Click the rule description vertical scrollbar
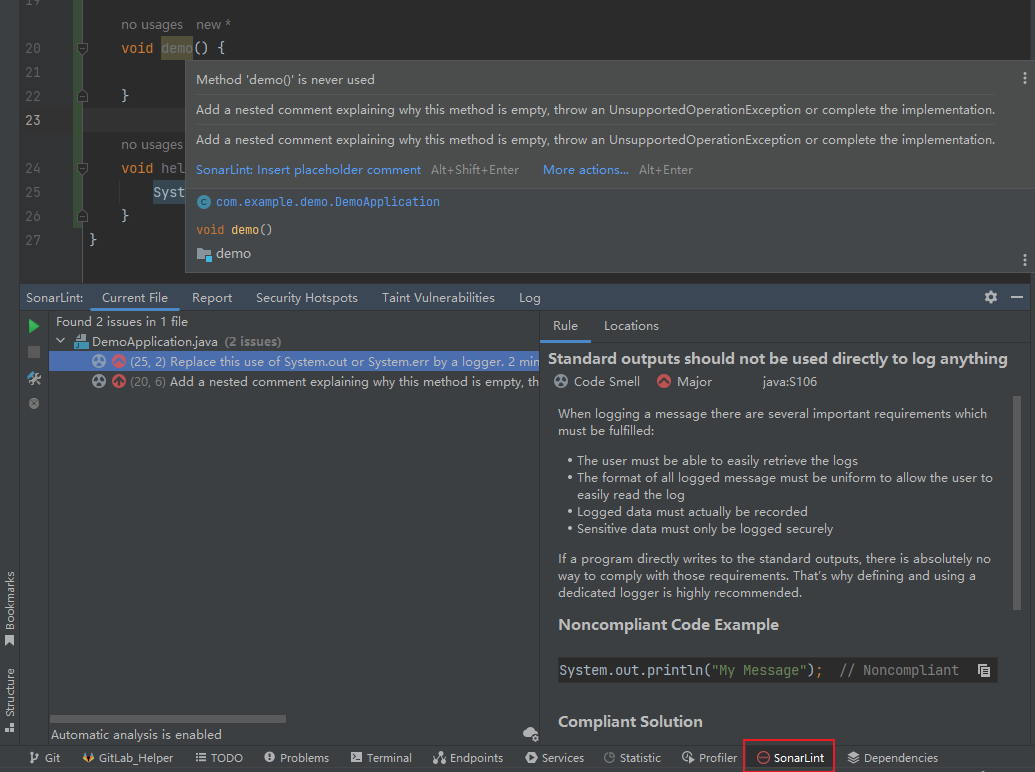 point(1017,502)
